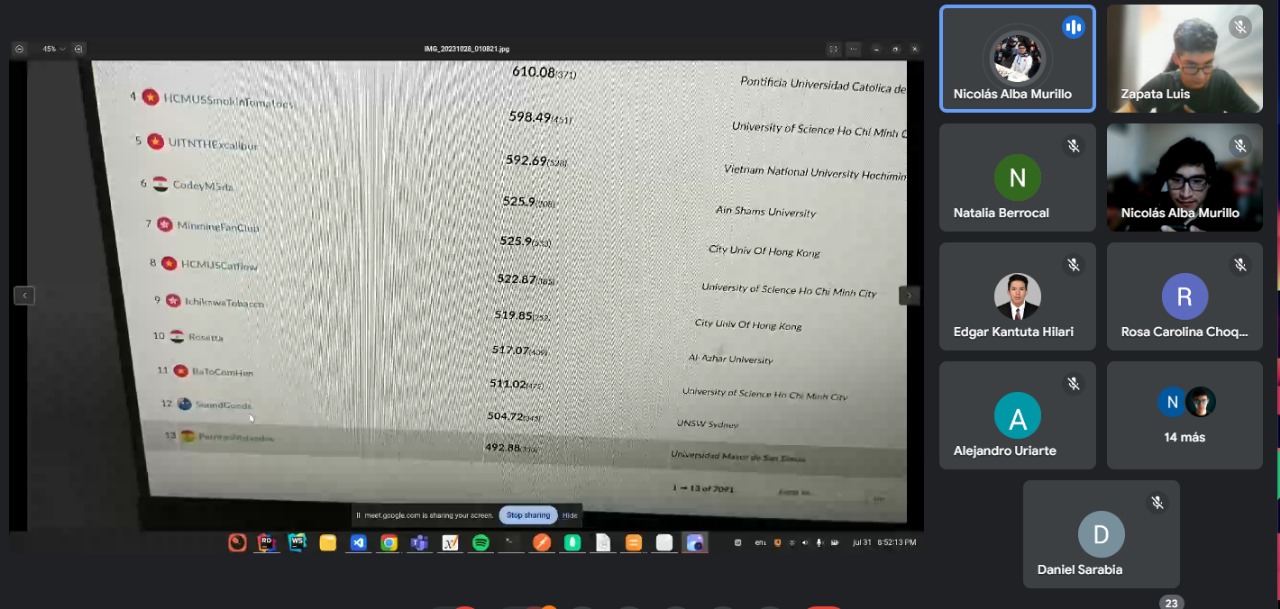Go to the previous image arrow

point(24,295)
